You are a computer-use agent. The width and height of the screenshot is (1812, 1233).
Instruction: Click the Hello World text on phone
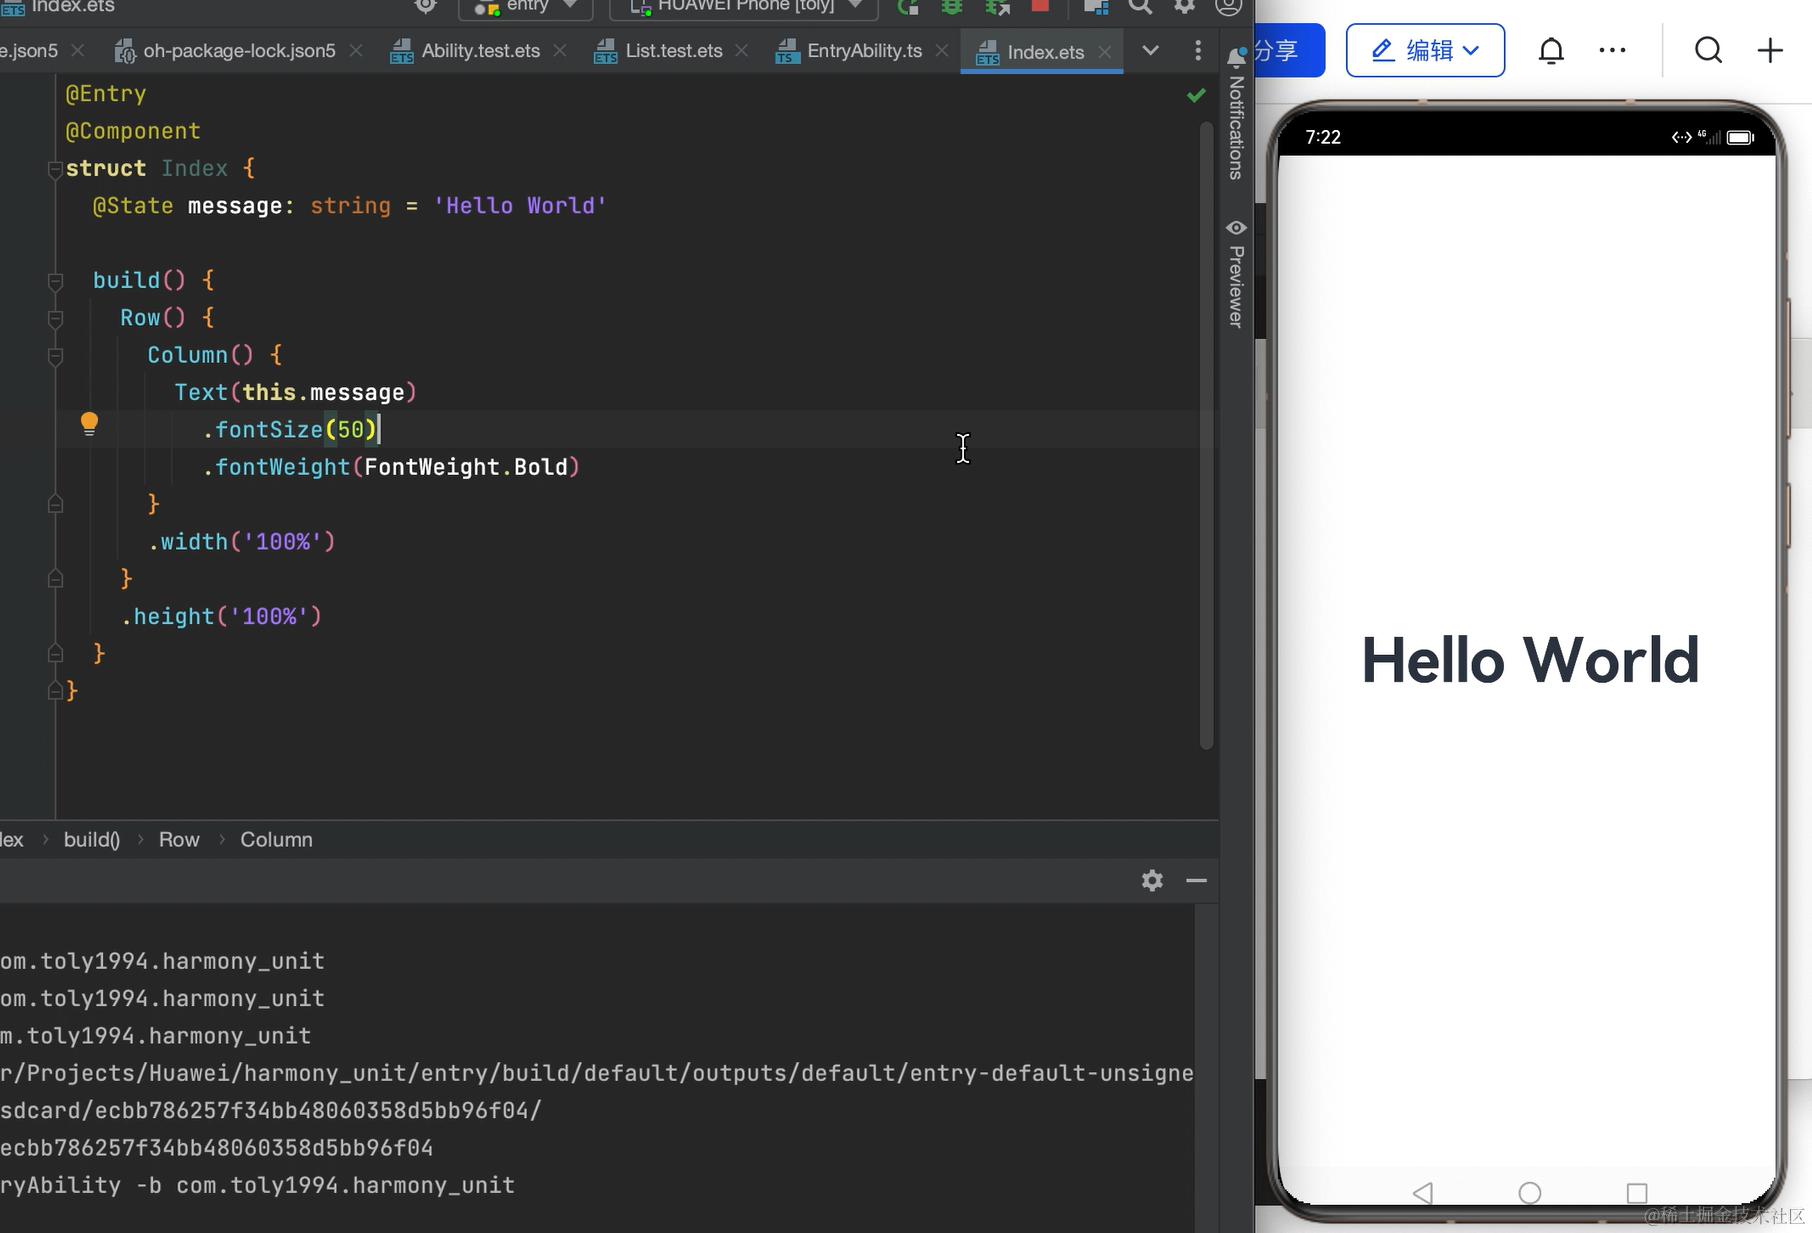pyautogui.click(x=1530, y=660)
